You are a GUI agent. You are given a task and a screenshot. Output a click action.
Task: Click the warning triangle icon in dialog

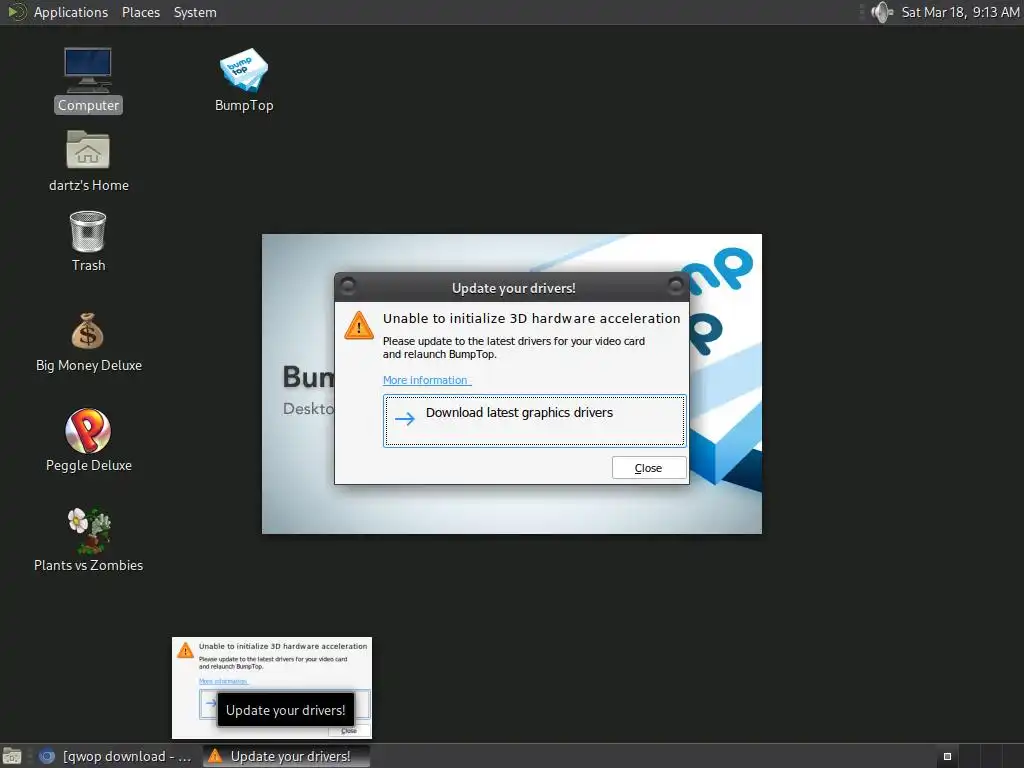(x=359, y=325)
